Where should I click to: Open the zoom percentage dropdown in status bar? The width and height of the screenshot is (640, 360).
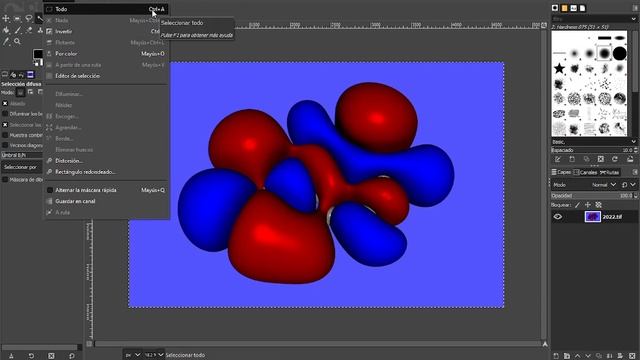coord(154,355)
